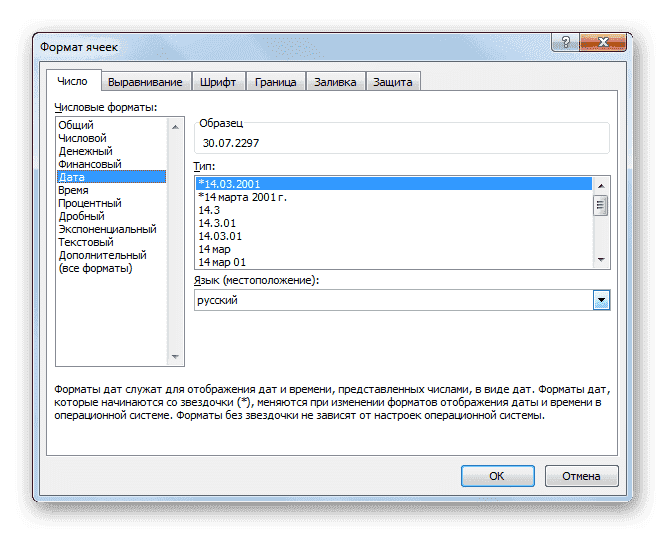This screenshot has height=535, width=666.
Task: Pick the 14.03.01 date type
Action: coord(394,236)
